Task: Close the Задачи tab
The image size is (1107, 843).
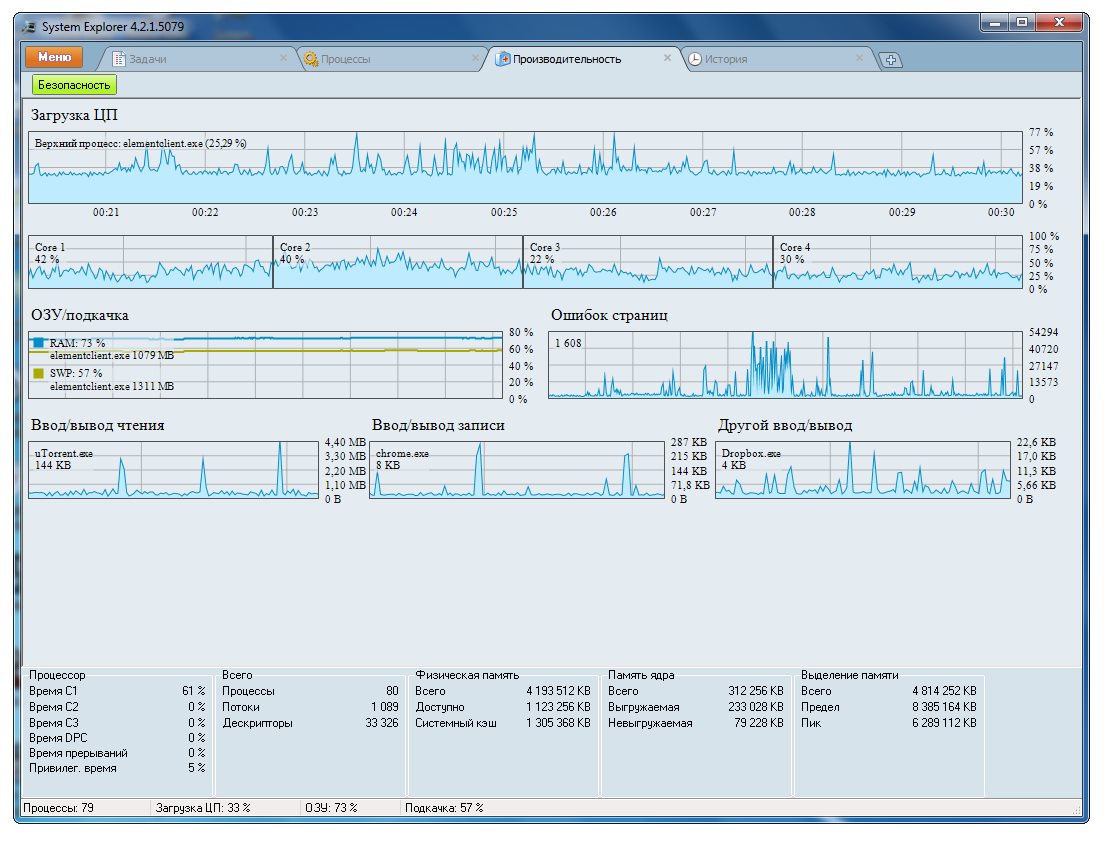Action: pos(284,58)
